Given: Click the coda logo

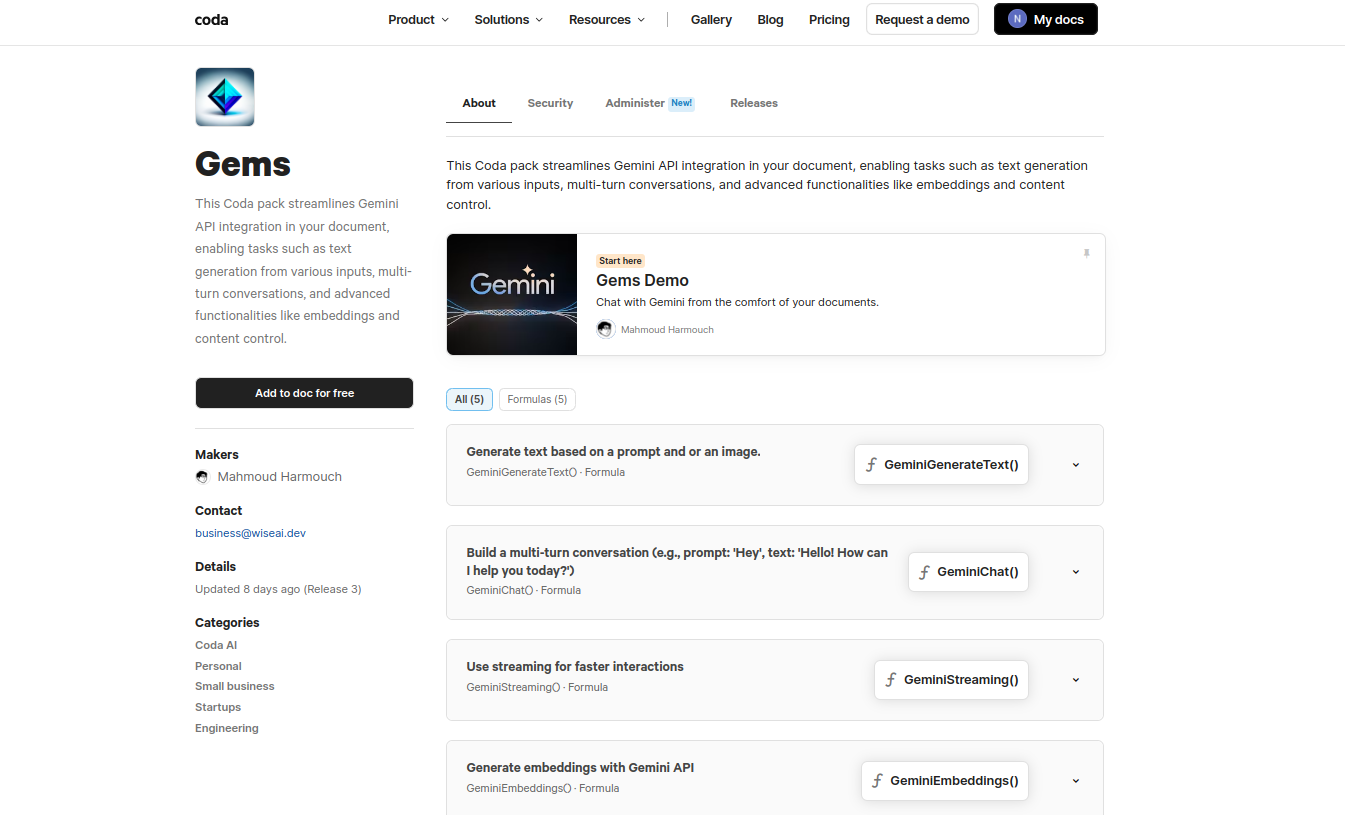Looking at the screenshot, I should point(211,19).
